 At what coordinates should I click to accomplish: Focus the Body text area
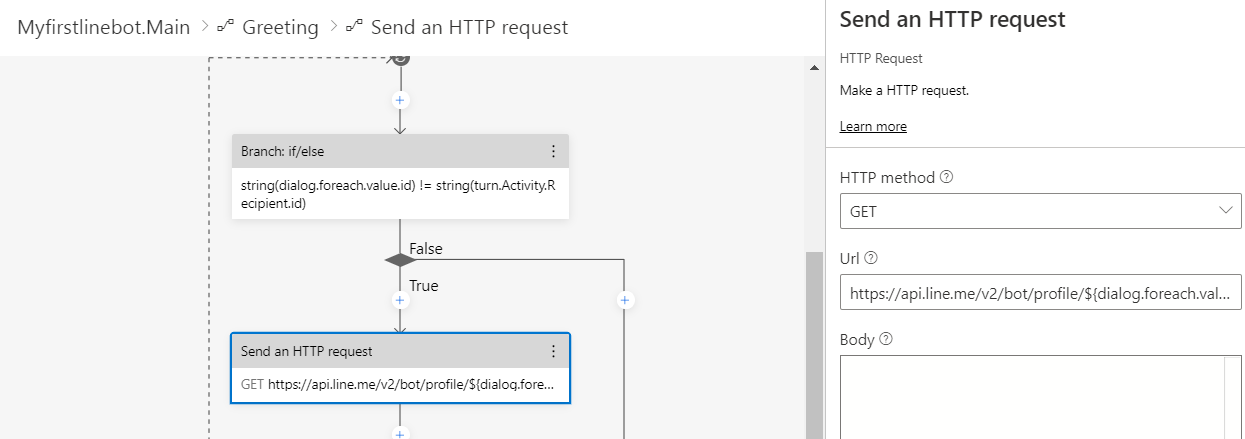click(x=1041, y=397)
